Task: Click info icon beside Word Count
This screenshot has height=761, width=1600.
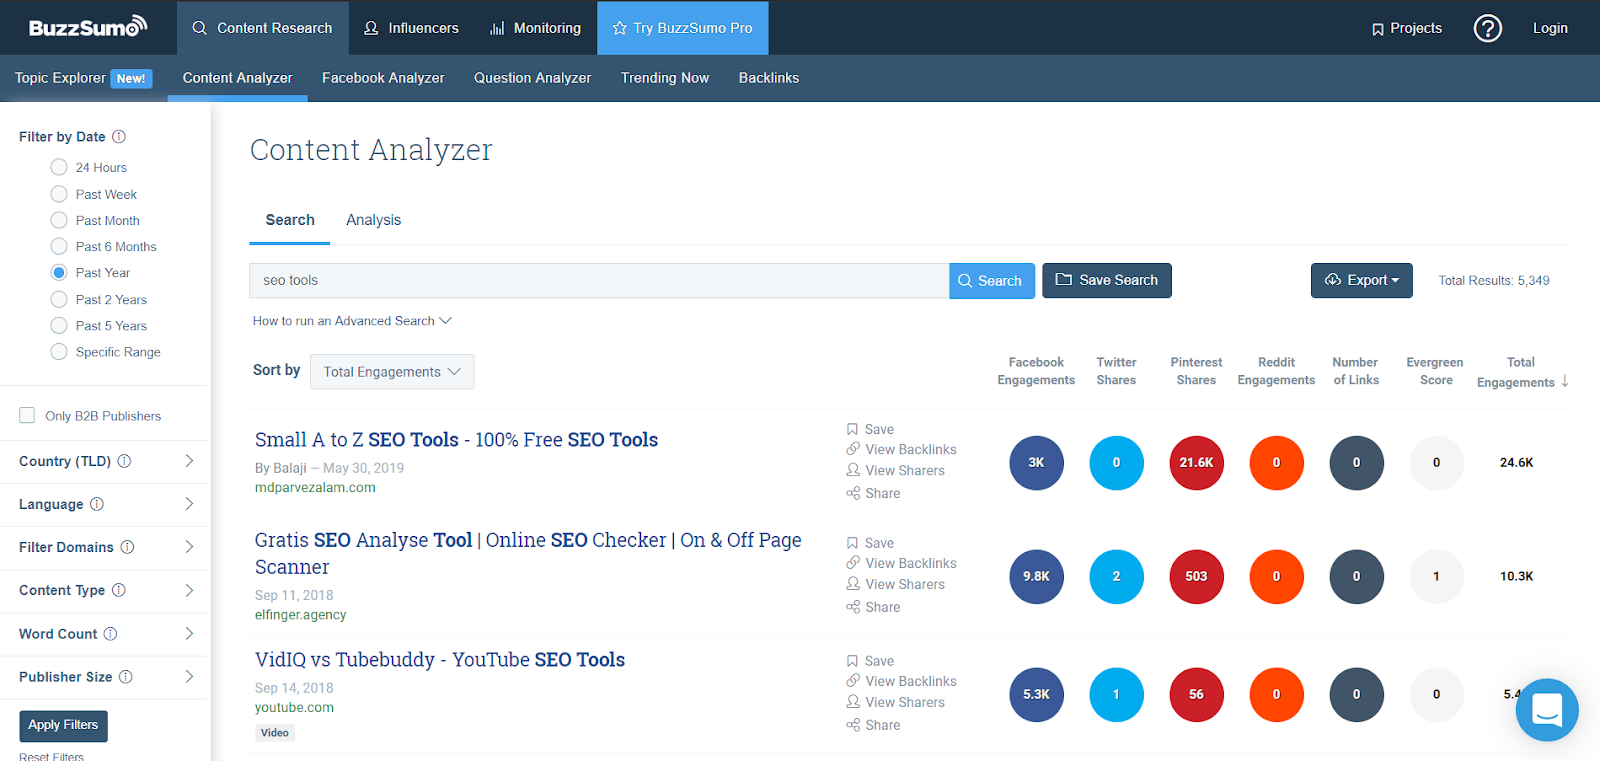Action: point(110,634)
